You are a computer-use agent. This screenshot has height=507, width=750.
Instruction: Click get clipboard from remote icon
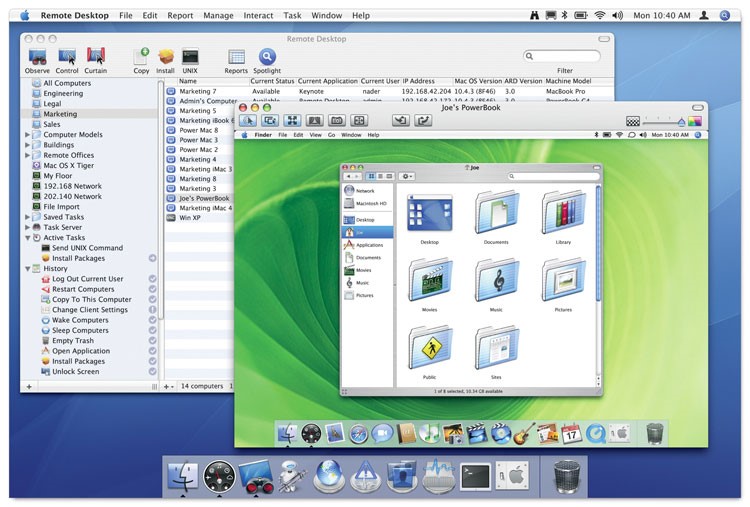(400, 121)
